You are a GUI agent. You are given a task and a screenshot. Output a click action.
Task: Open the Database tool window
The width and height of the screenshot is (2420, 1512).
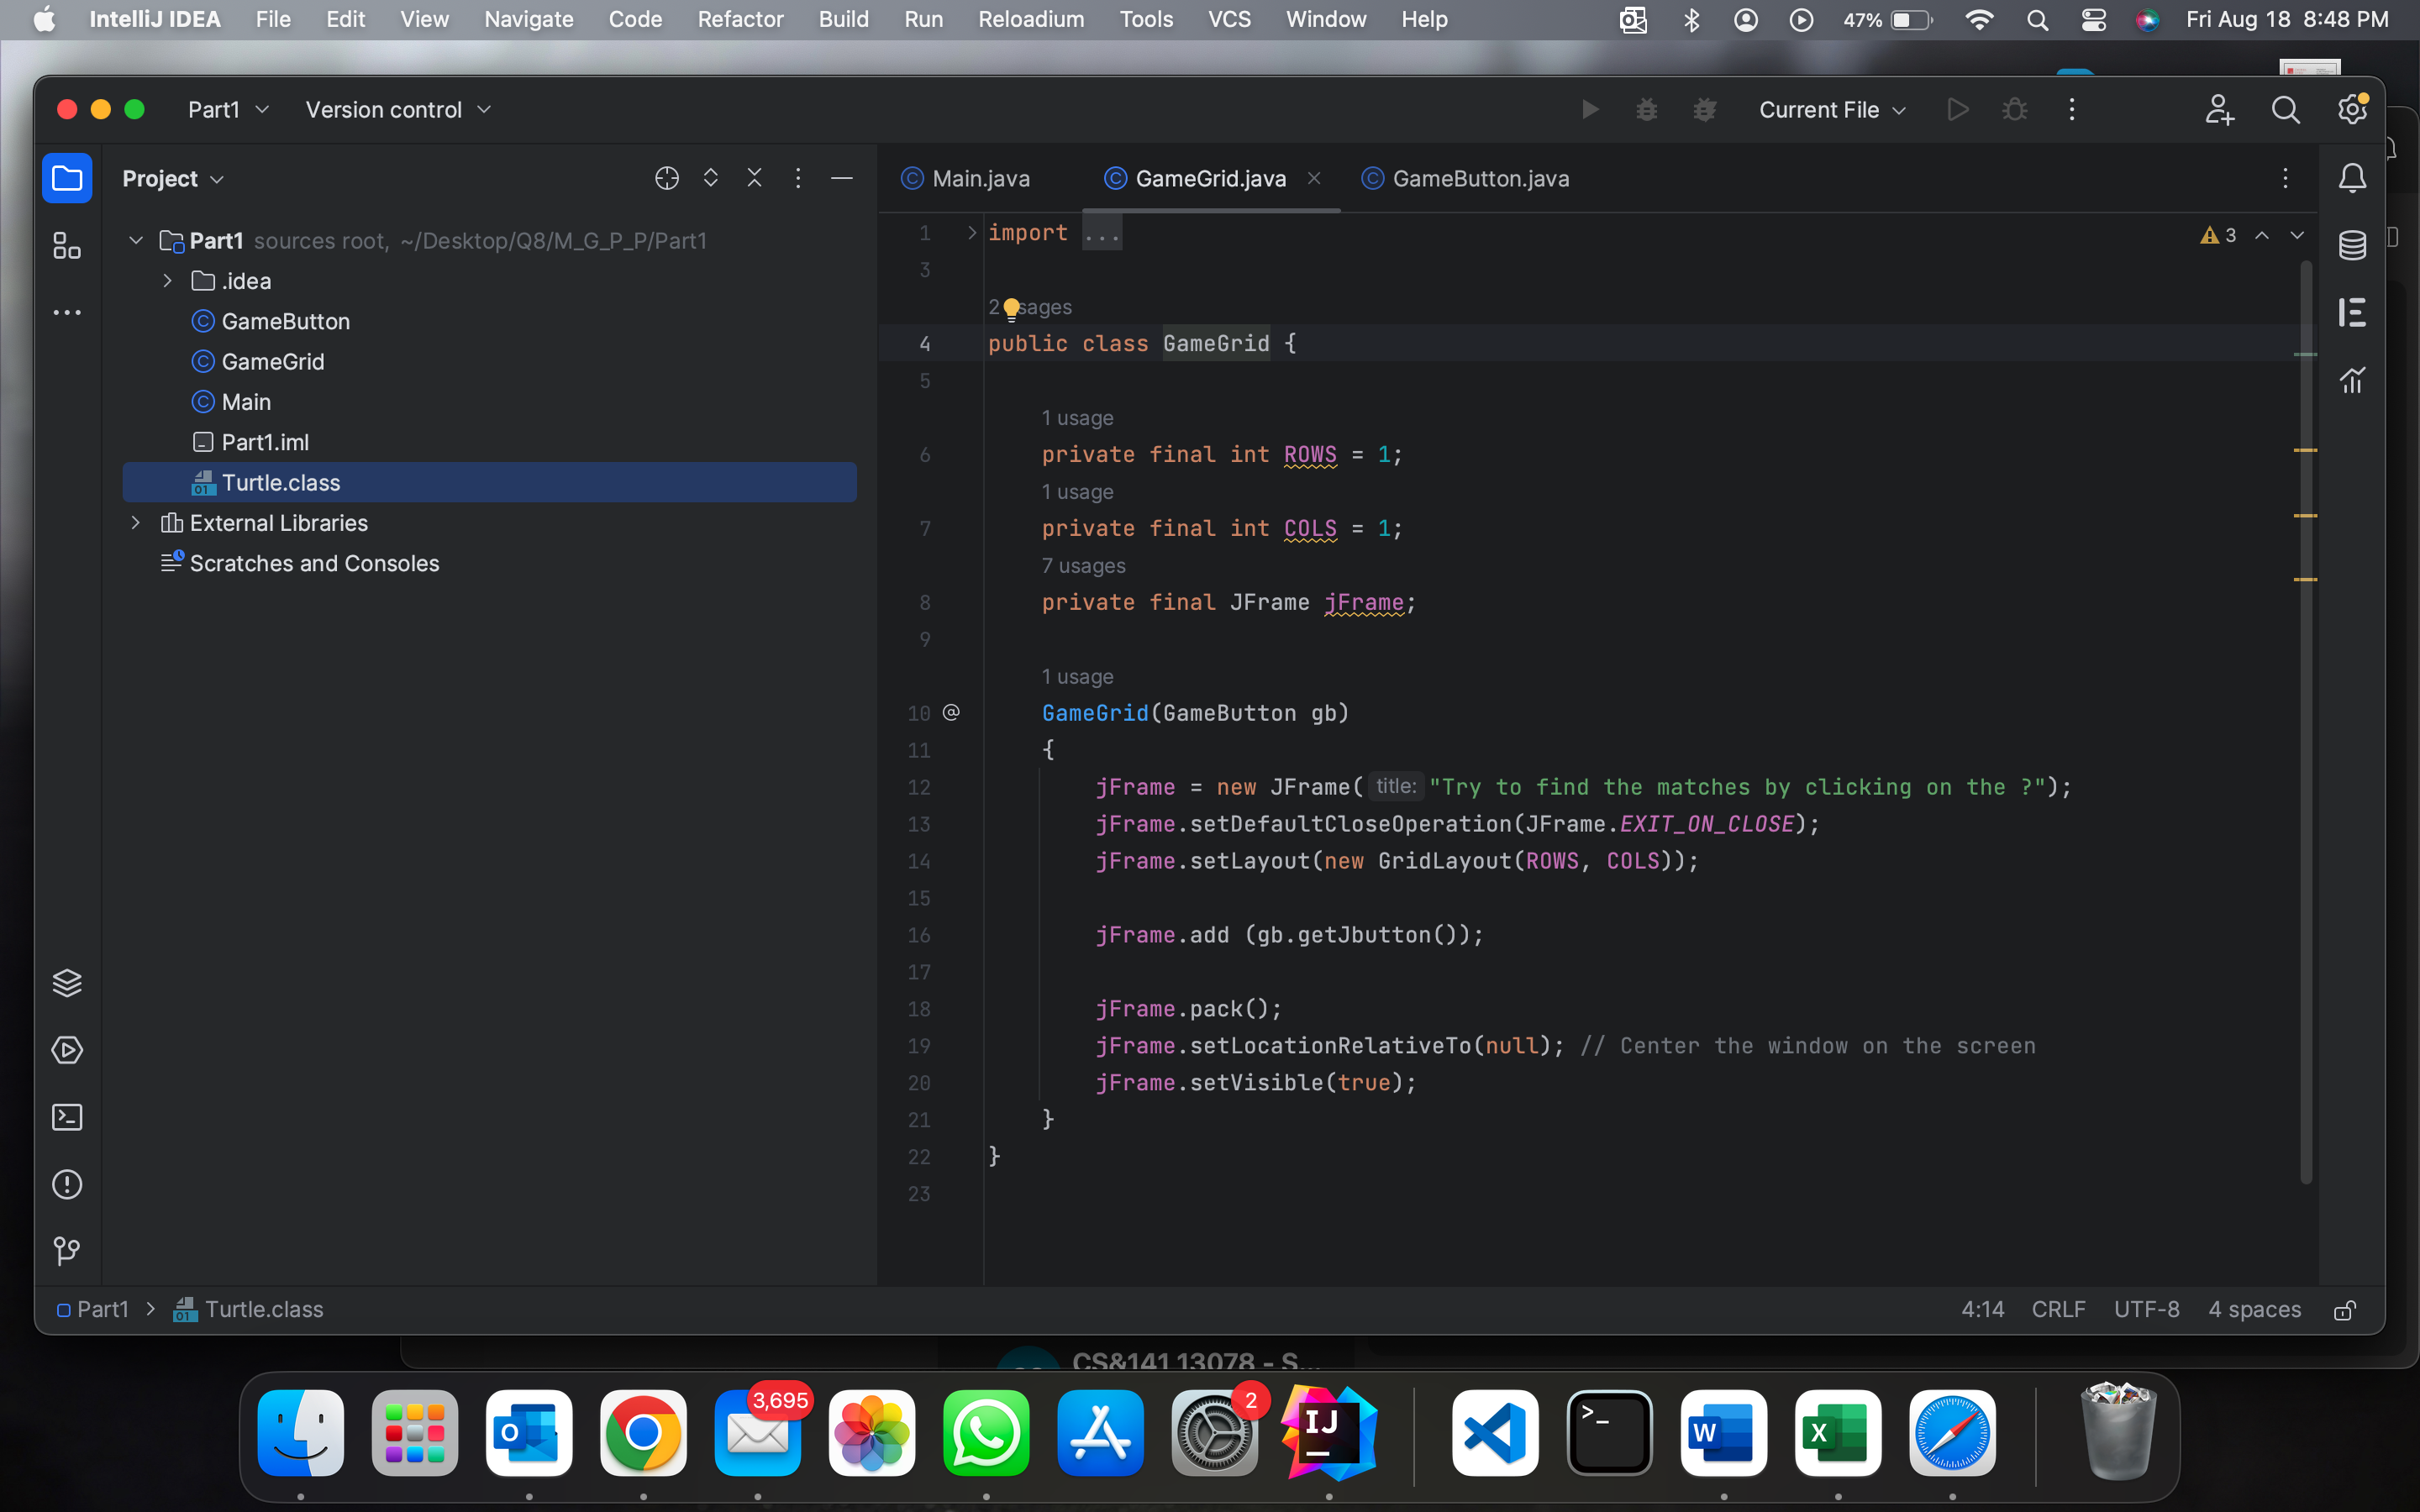click(x=2352, y=245)
